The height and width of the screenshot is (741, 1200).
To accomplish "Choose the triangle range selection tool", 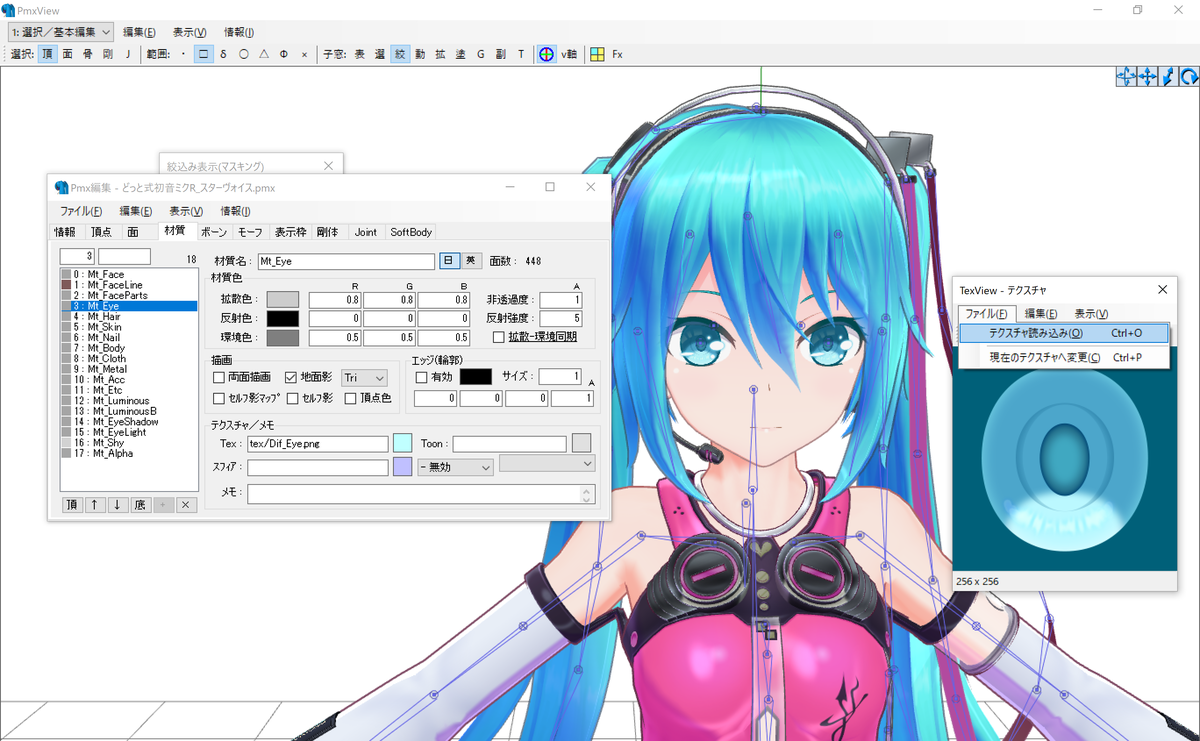I will point(264,54).
